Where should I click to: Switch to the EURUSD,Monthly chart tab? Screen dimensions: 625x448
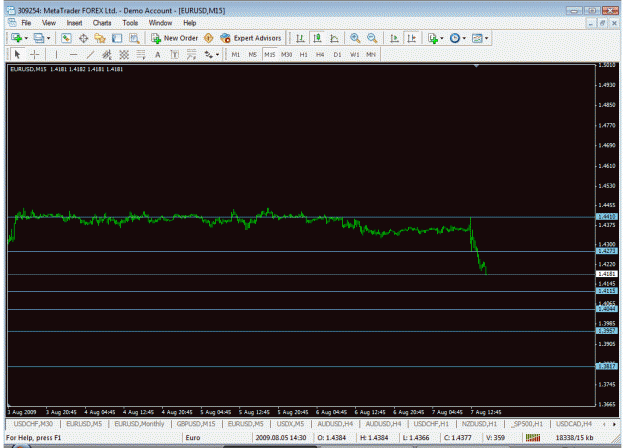coord(139,424)
